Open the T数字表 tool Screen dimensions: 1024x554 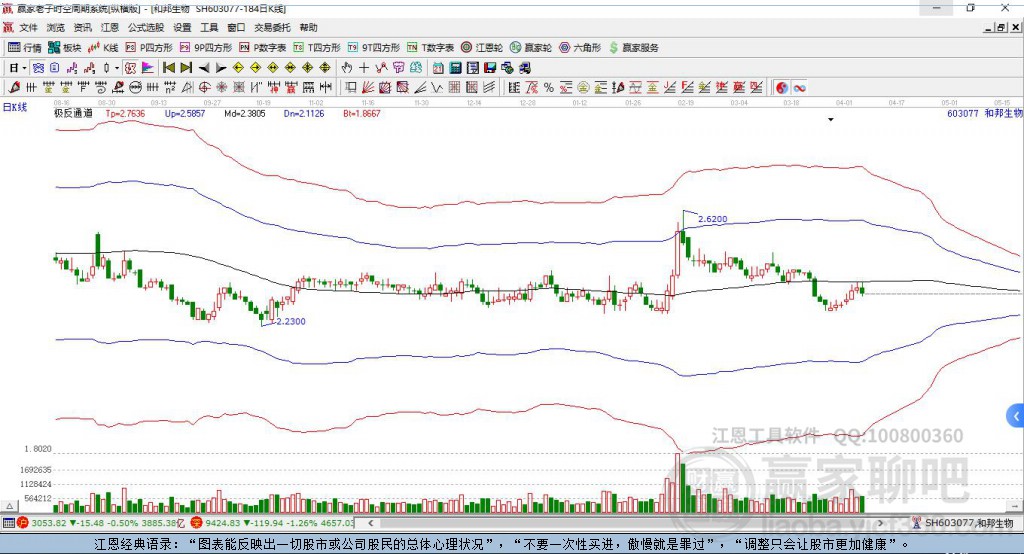pos(430,48)
